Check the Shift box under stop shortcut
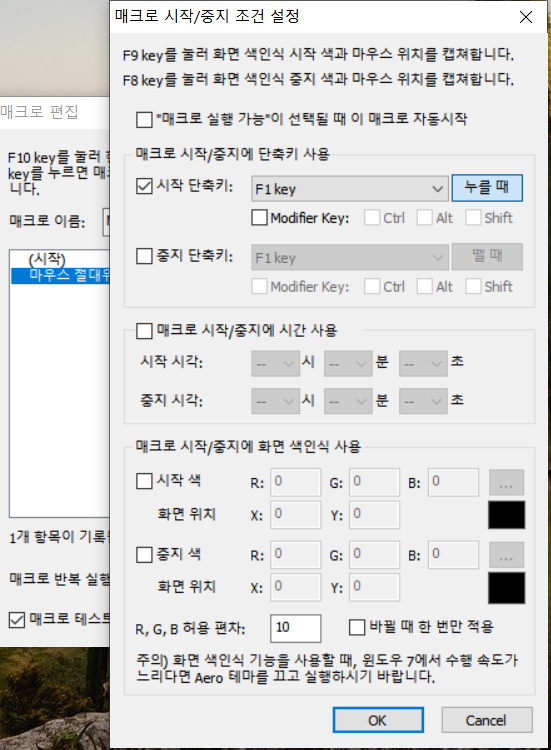The image size is (551, 750). pyautogui.click(x=474, y=287)
